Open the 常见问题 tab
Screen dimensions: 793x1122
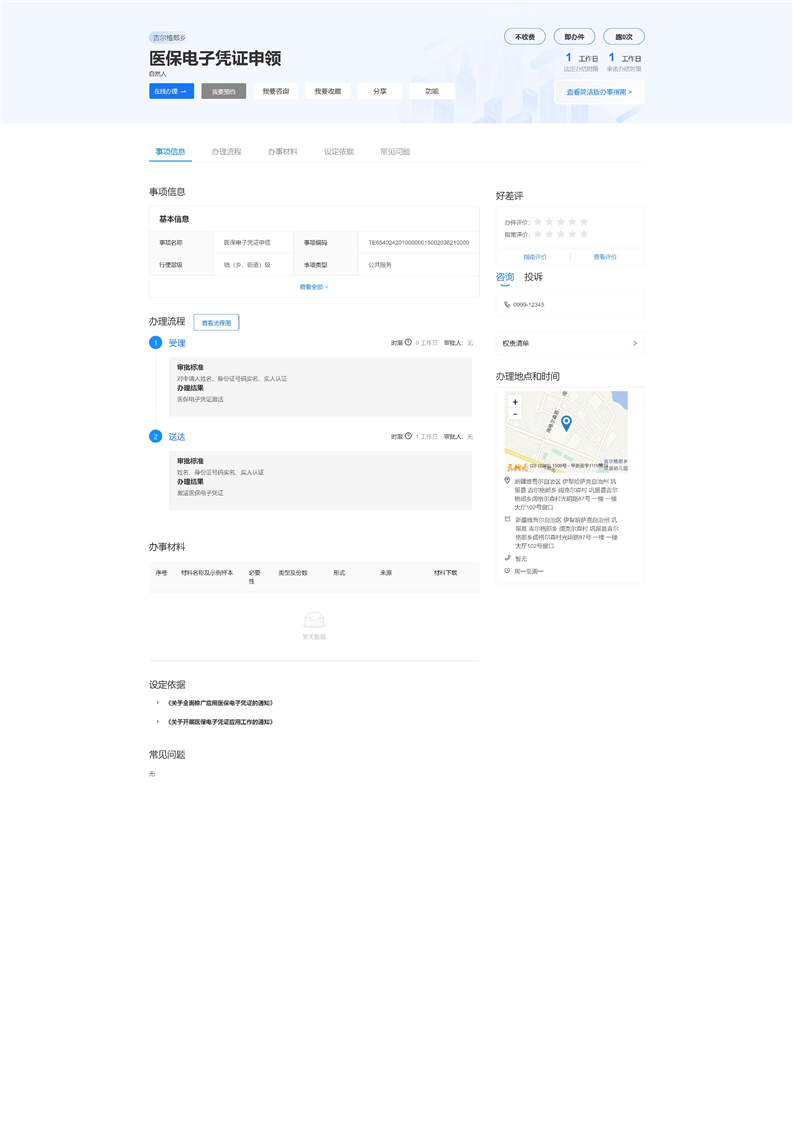(x=395, y=152)
